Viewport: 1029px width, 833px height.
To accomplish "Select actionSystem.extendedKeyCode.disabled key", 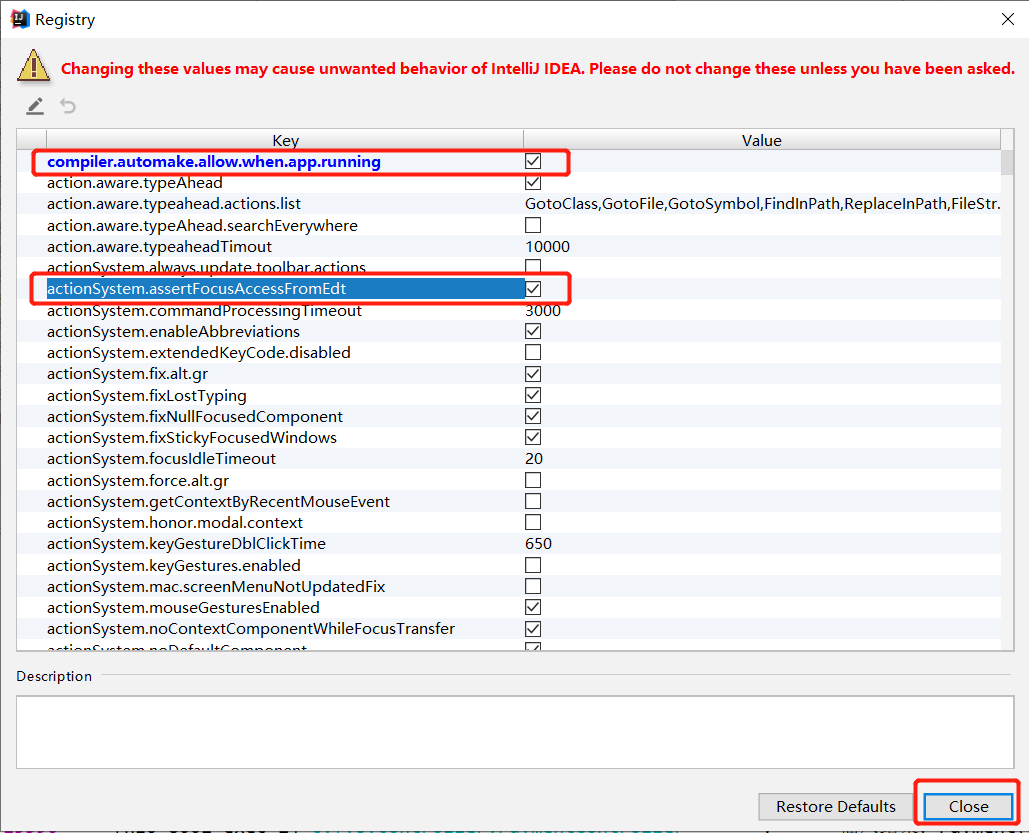I will (x=199, y=352).
